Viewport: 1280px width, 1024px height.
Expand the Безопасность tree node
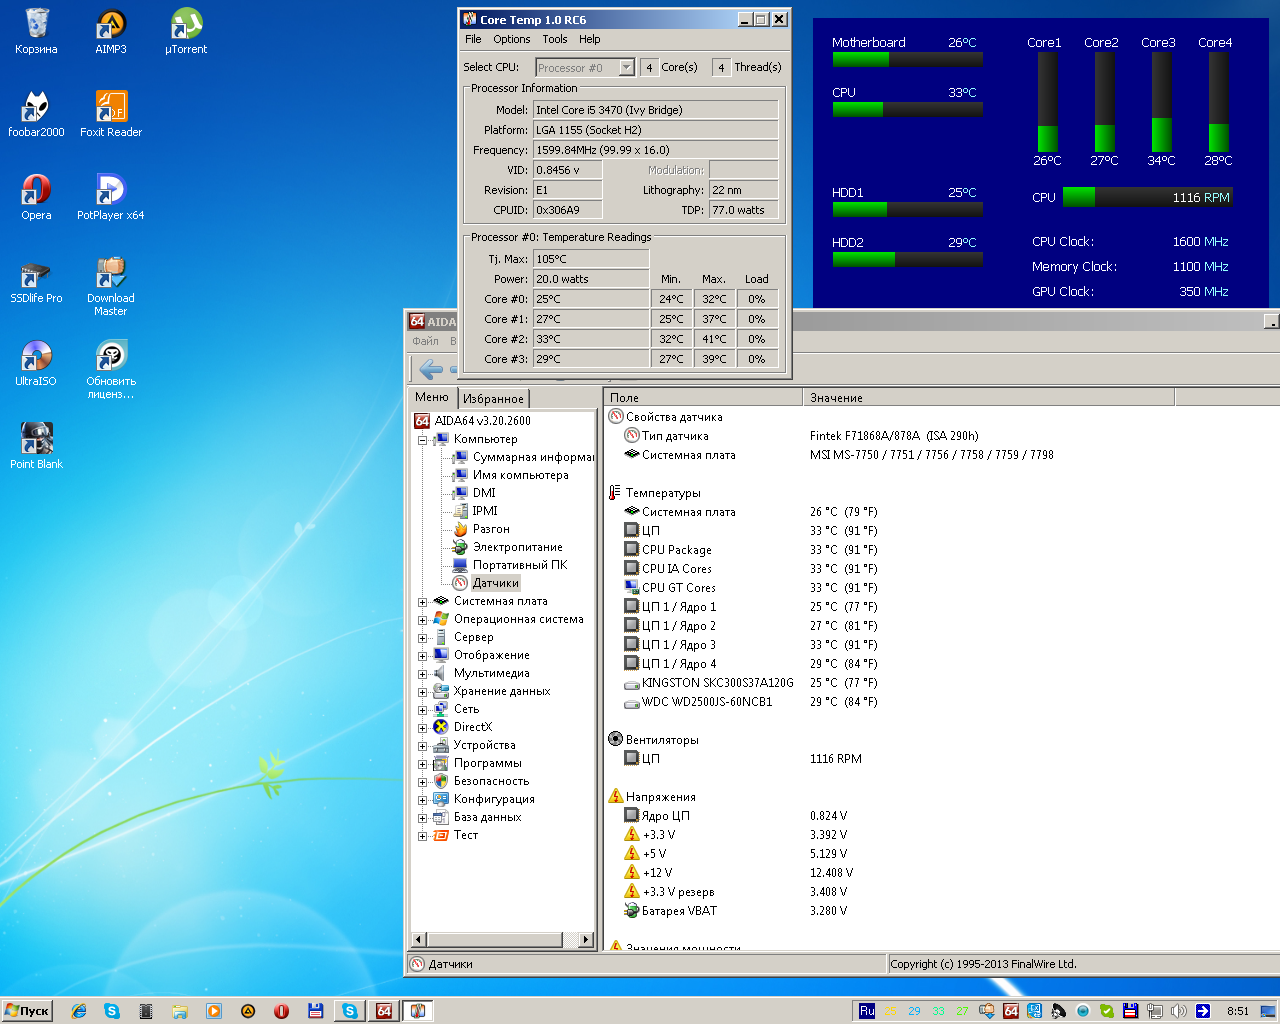point(423,782)
